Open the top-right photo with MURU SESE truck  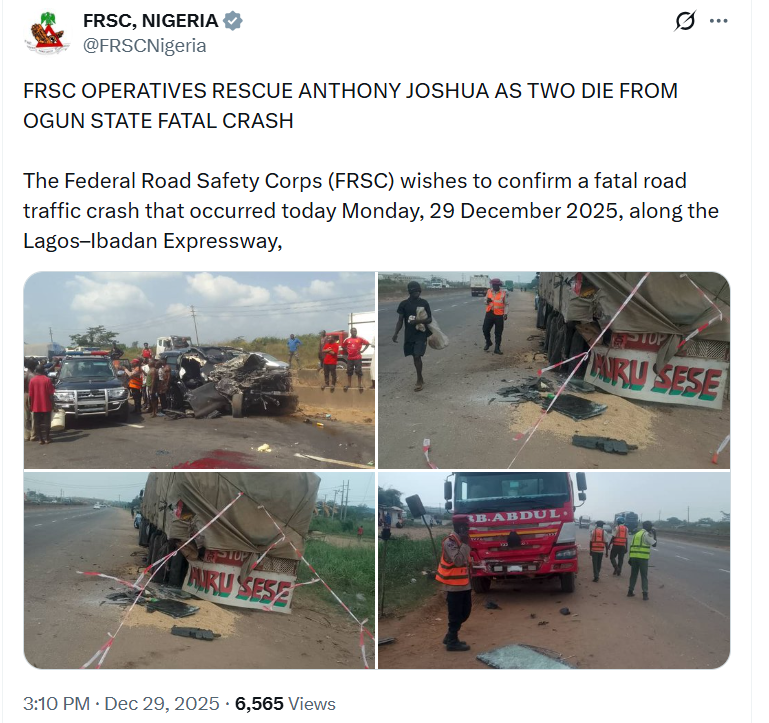[554, 370]
